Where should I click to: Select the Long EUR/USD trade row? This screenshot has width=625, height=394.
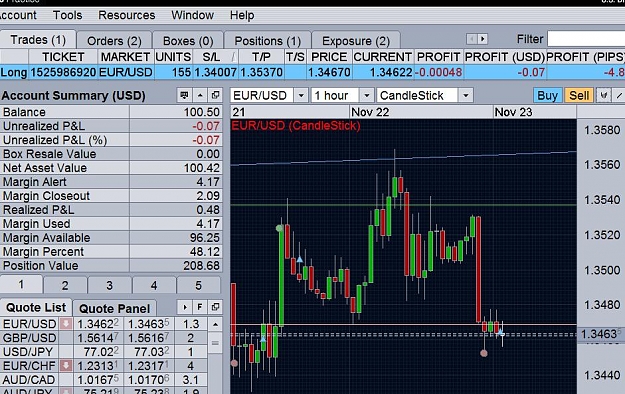[312, 72]
